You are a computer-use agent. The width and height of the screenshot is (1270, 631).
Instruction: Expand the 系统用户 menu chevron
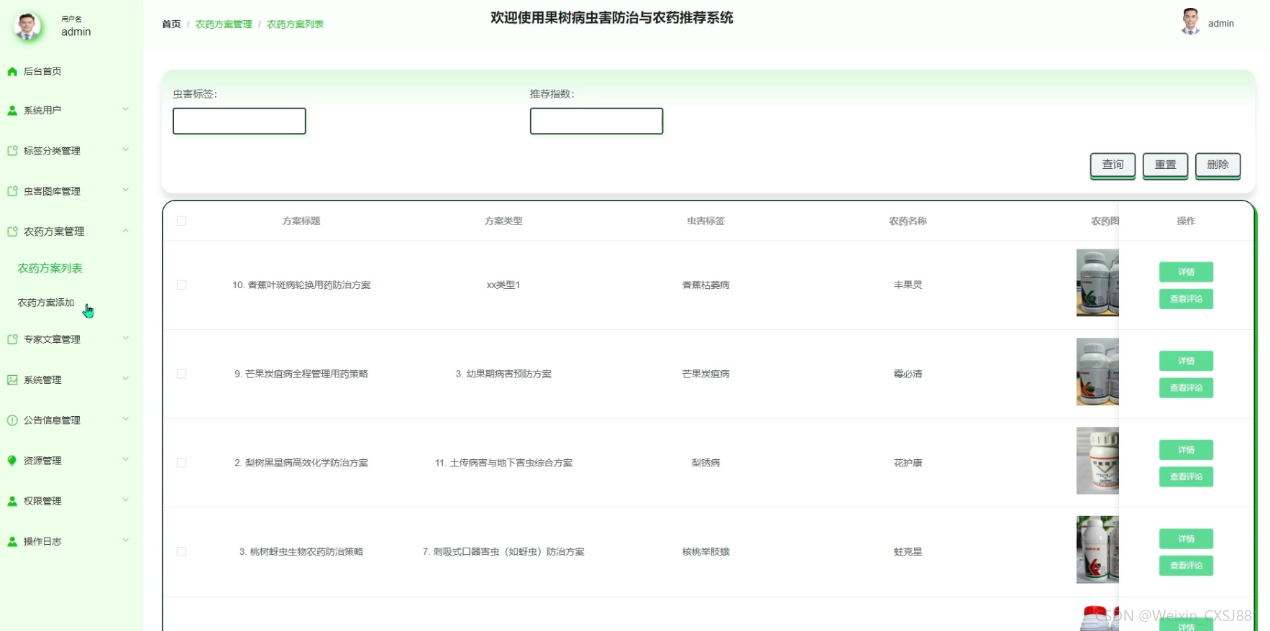point(126,109)
